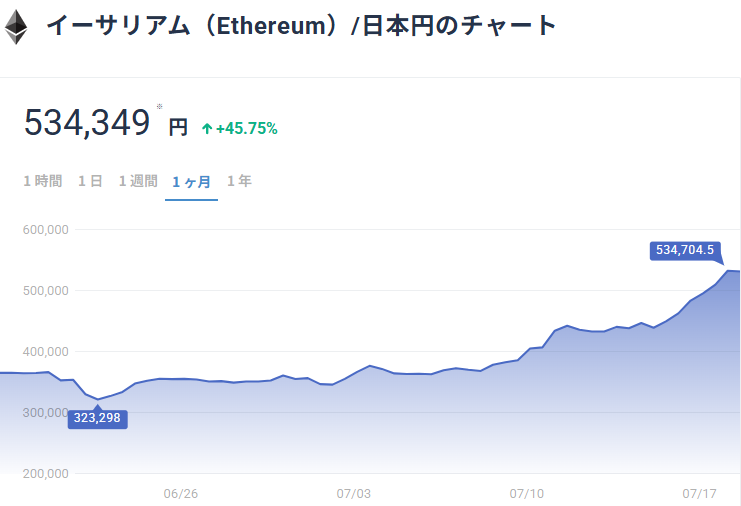Click the 円 currency unit label
The image size is (741, 506).
click(x=178, y=127)
